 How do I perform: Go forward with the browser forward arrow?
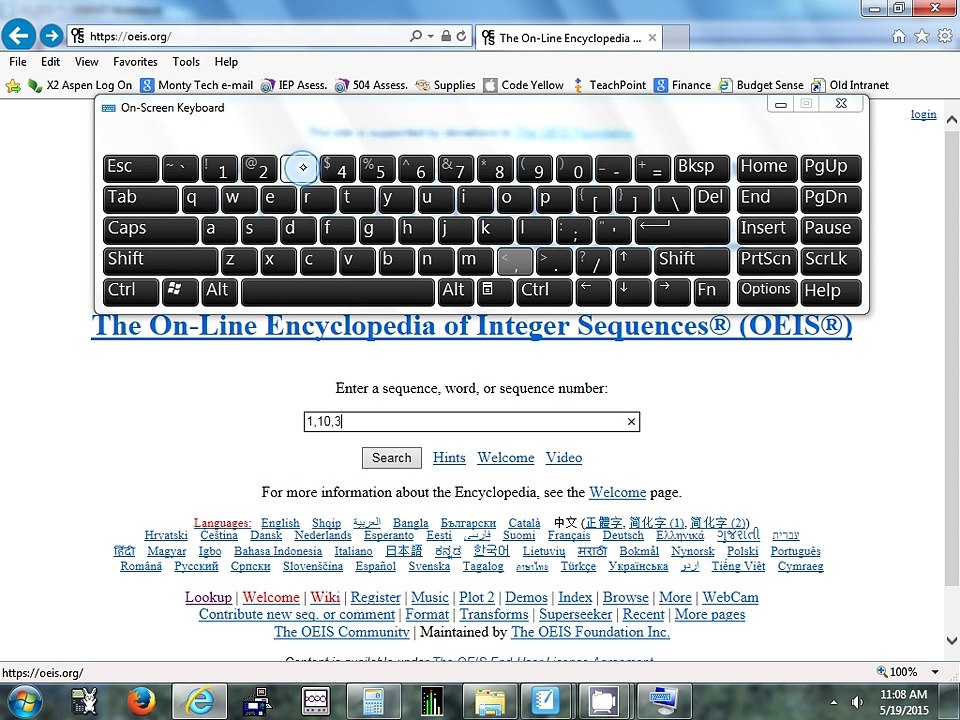coord(51,36)
